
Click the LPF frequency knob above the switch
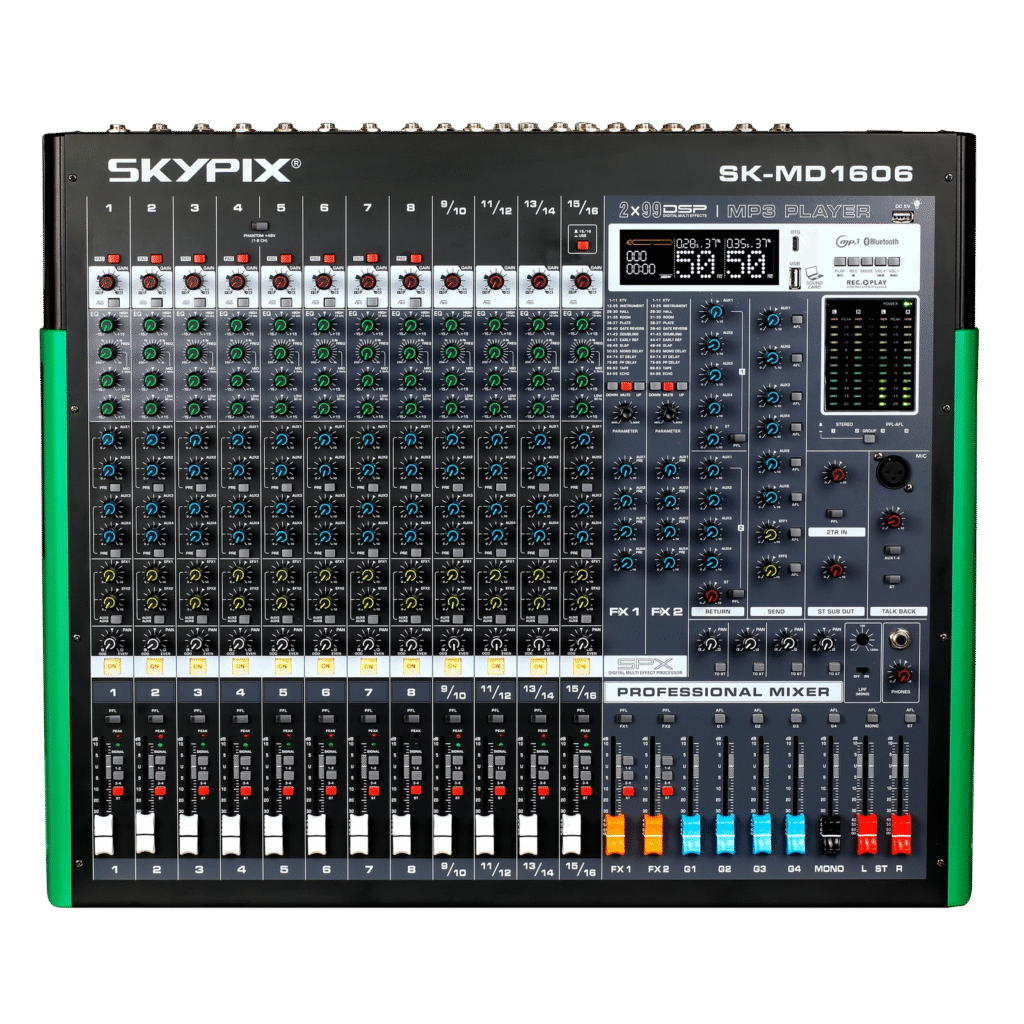click(862, 640)
